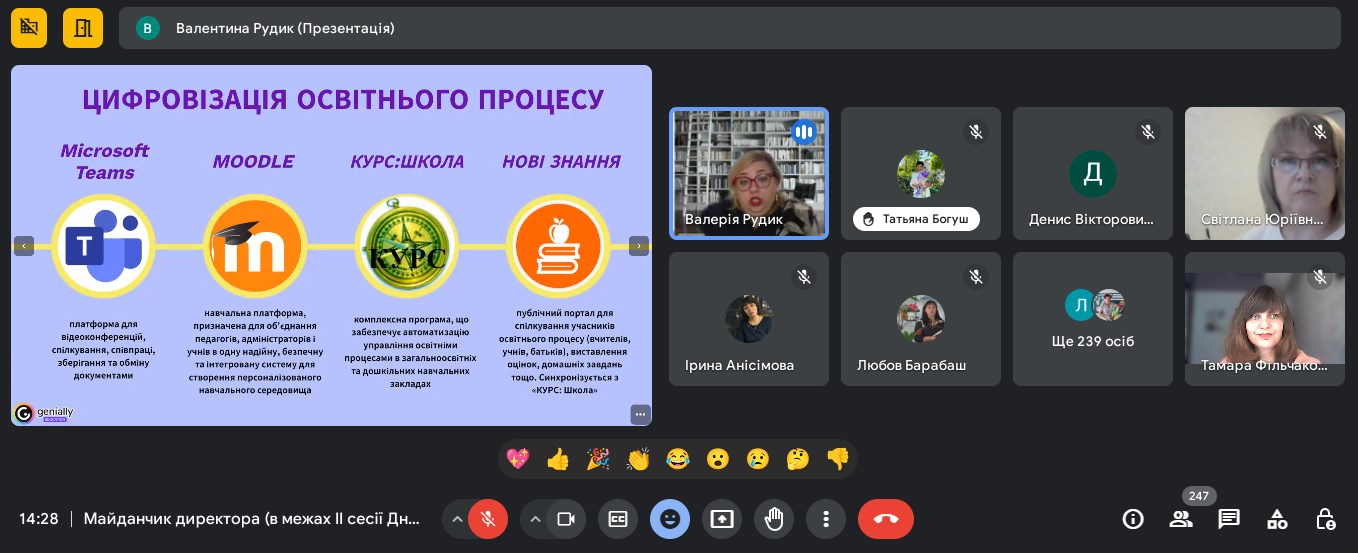Open the 'Ще 239 осіб' tile
This screenshot has height=553, width=1358.
(x=1093, y=319)
